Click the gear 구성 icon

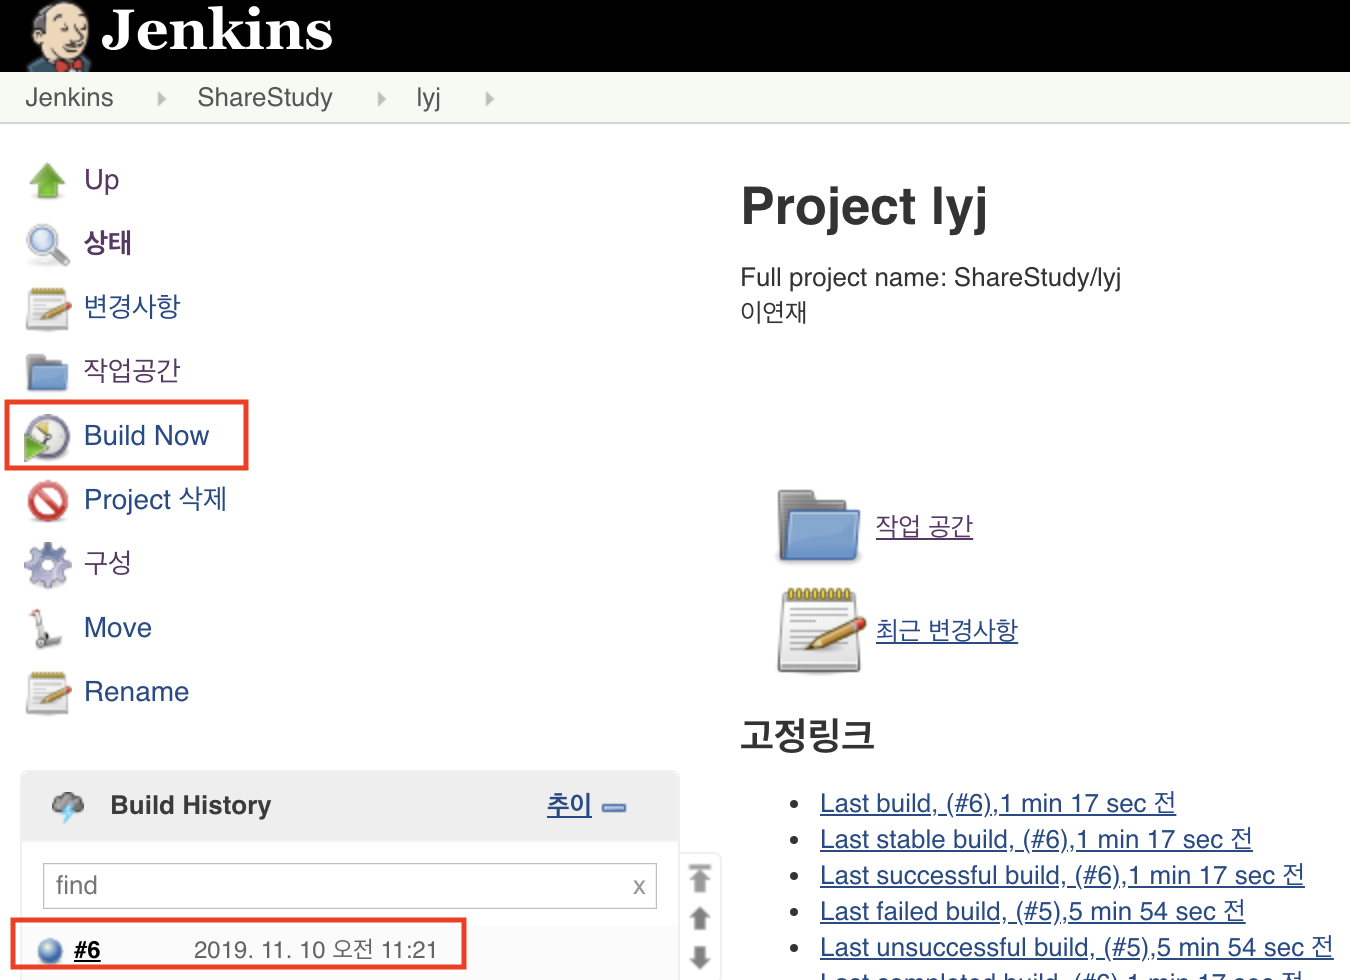pyautogui.click(x=48, y=565)
